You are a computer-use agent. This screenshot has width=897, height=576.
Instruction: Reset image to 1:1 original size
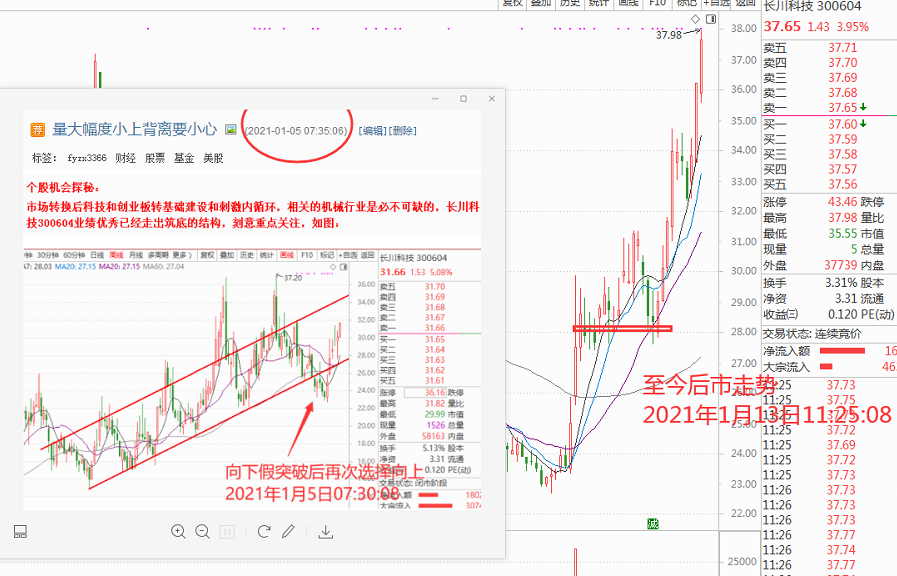click(x=227, y=532)
